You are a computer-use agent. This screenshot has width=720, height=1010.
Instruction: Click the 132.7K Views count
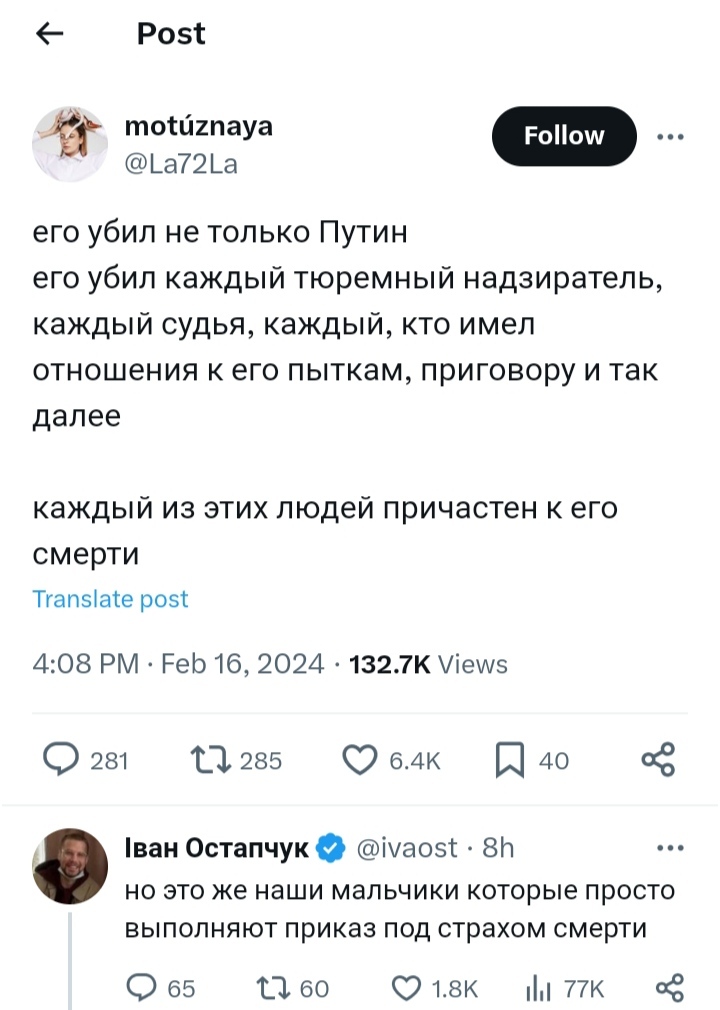pos(428,665)
